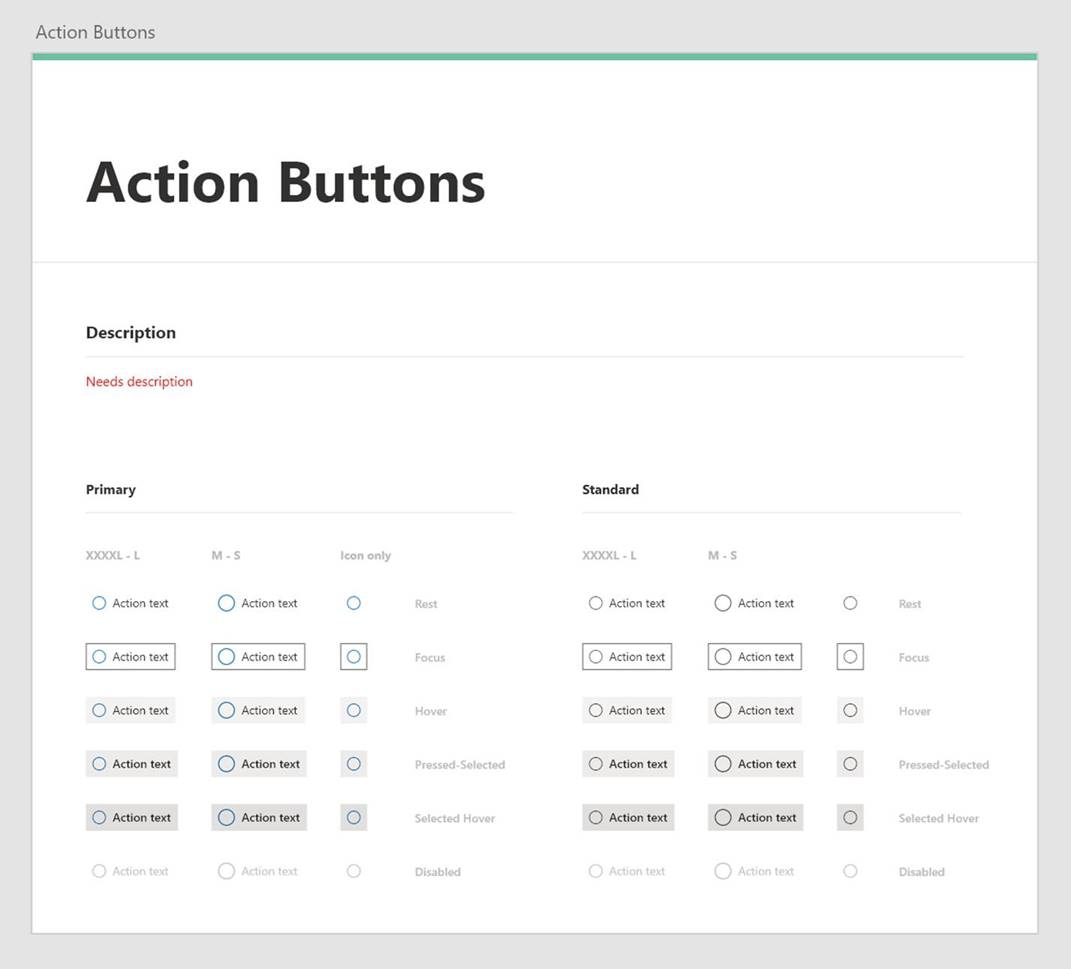
Task: Click Standard M-S Action text button, Rest row
Action: pos(755,603)
